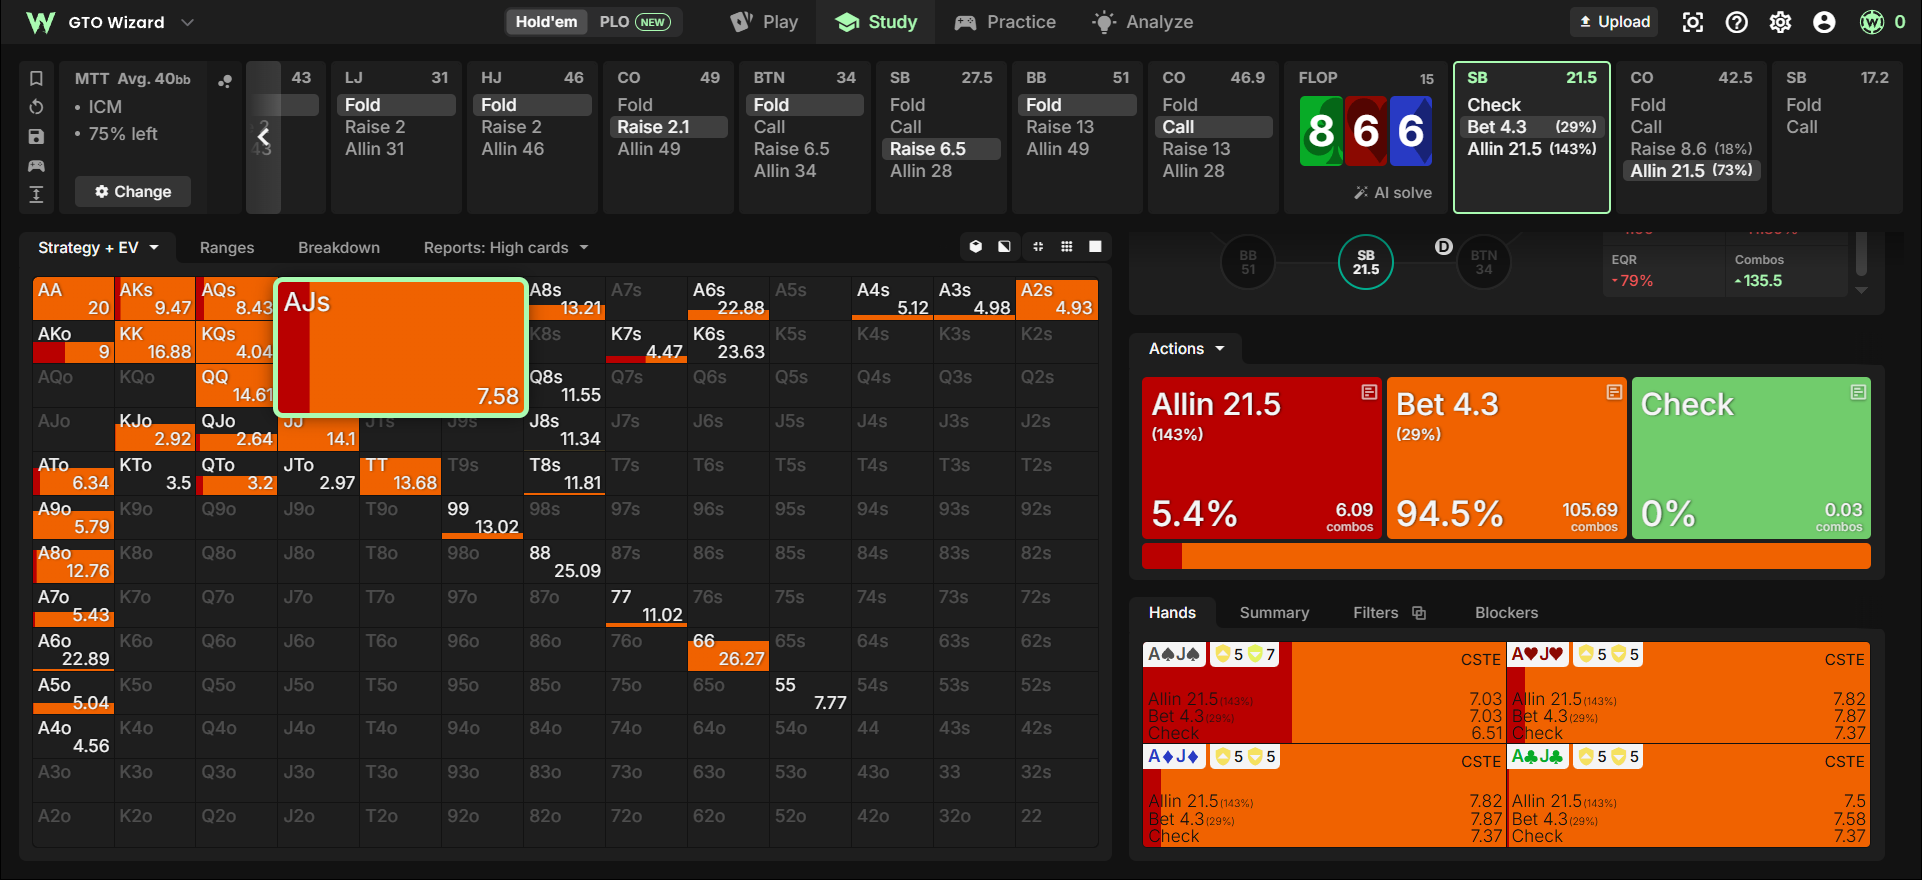1922x880 pixels.
Task: Switch to the Study tab
Action: pos(876,22)
